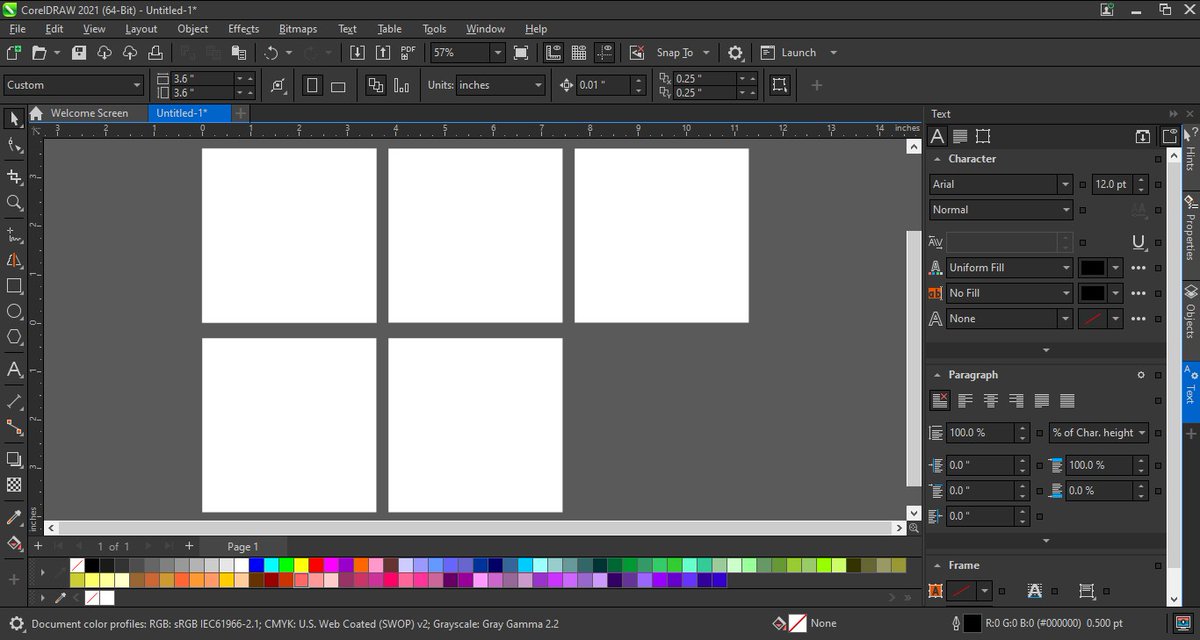This screenshot has width=1200, height=640.
Task: Open the Effects menu
Action: point(243,29)
